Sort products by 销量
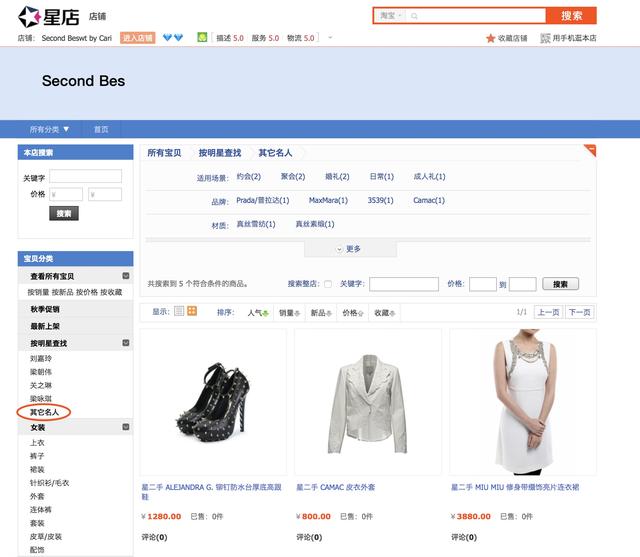The width and height of the screenshot is (640, 557). tap(289, 313)
